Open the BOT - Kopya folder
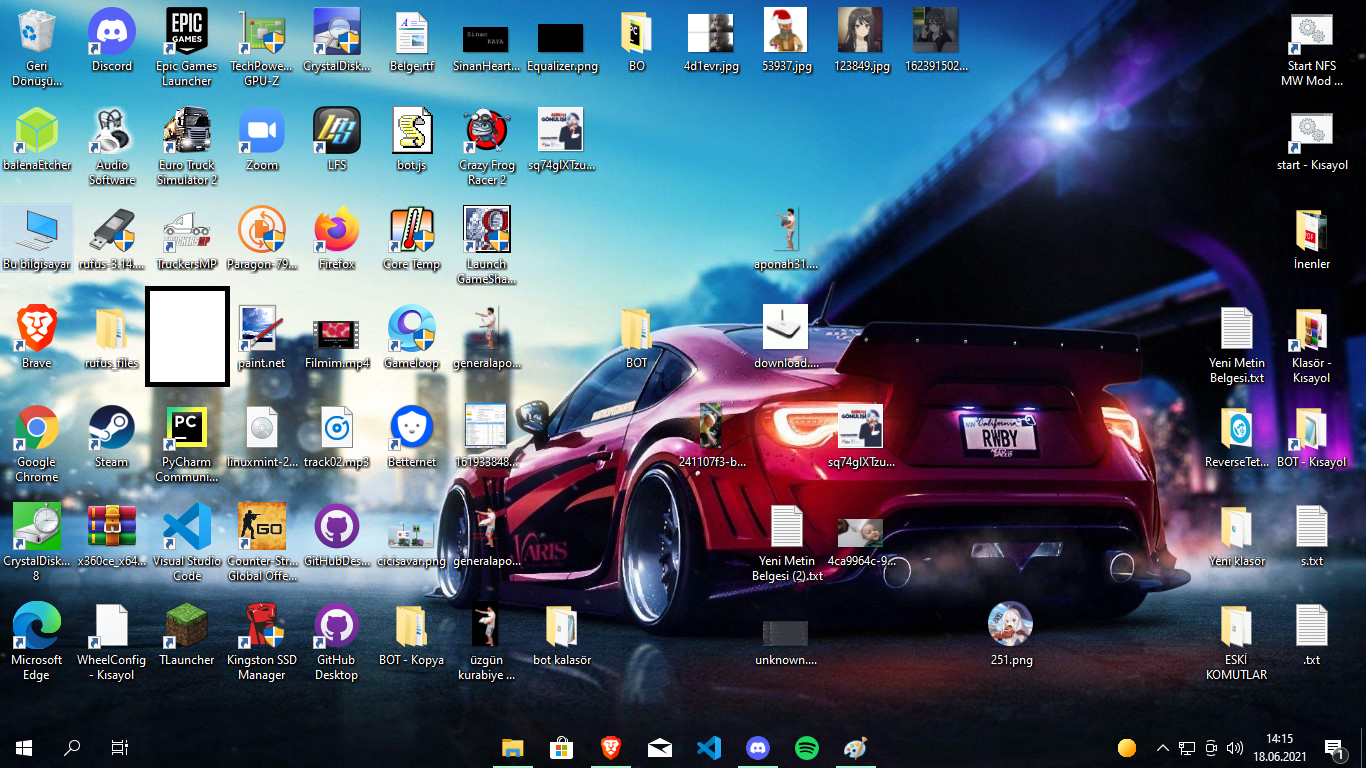The width and height of the screenshot is (1366, 768). 412,635
